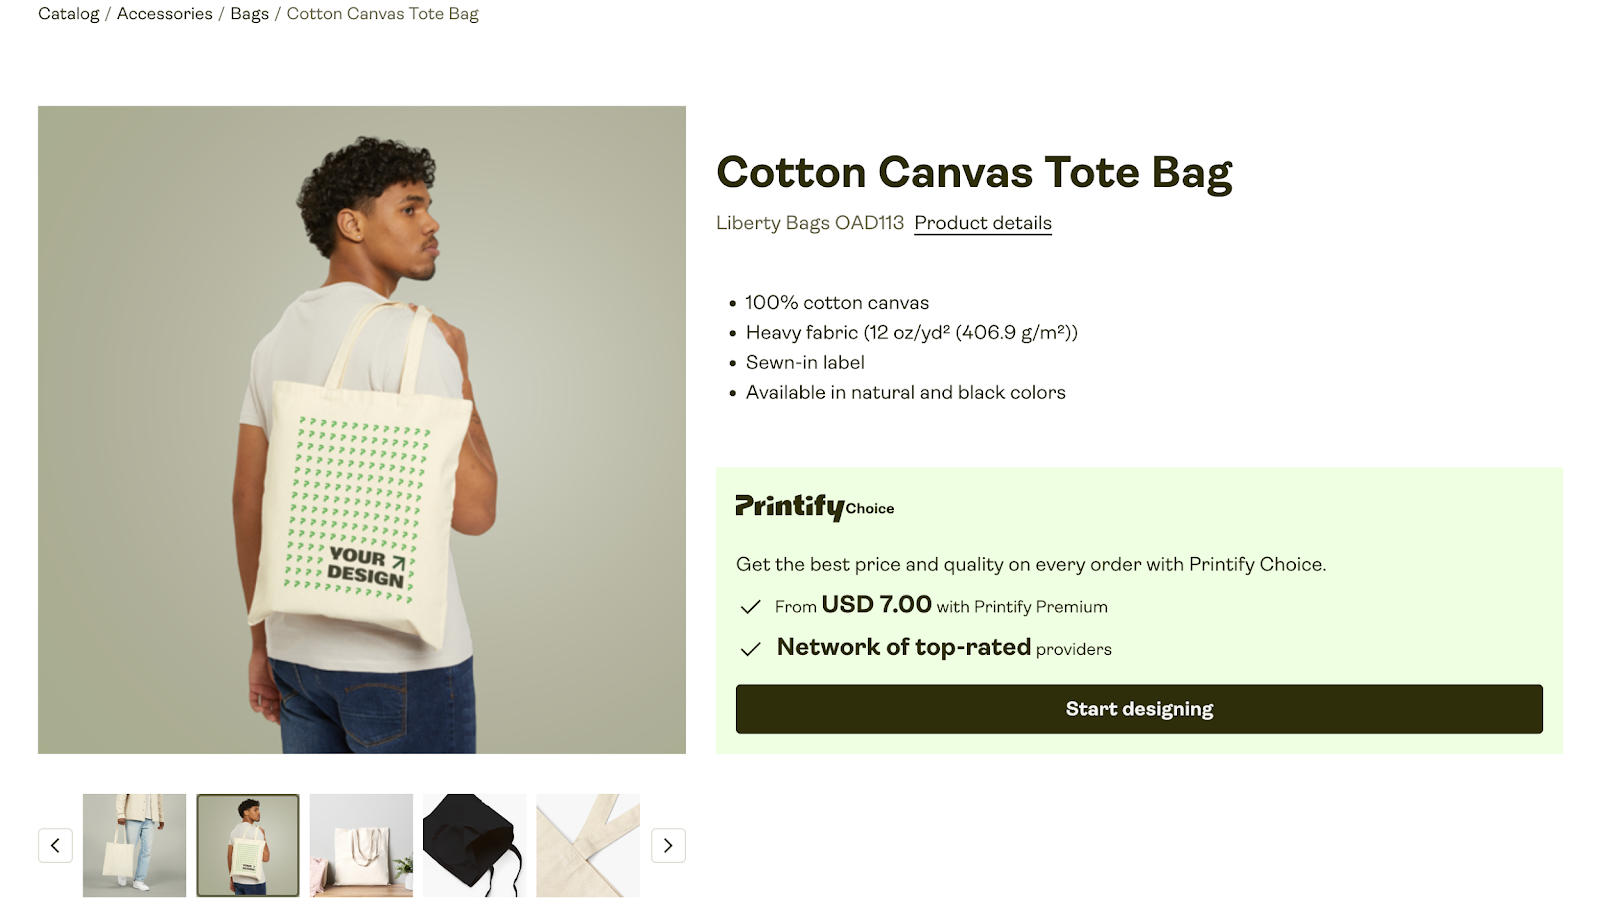Select the black tote bag thumbnail

tap(474, 845)
